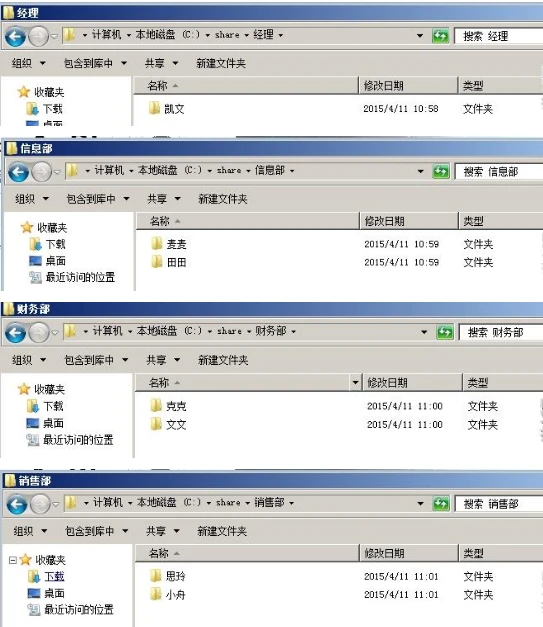Click Back arrow in 销售部 window
The image size is (543, 627).
(x=17, y=504)
